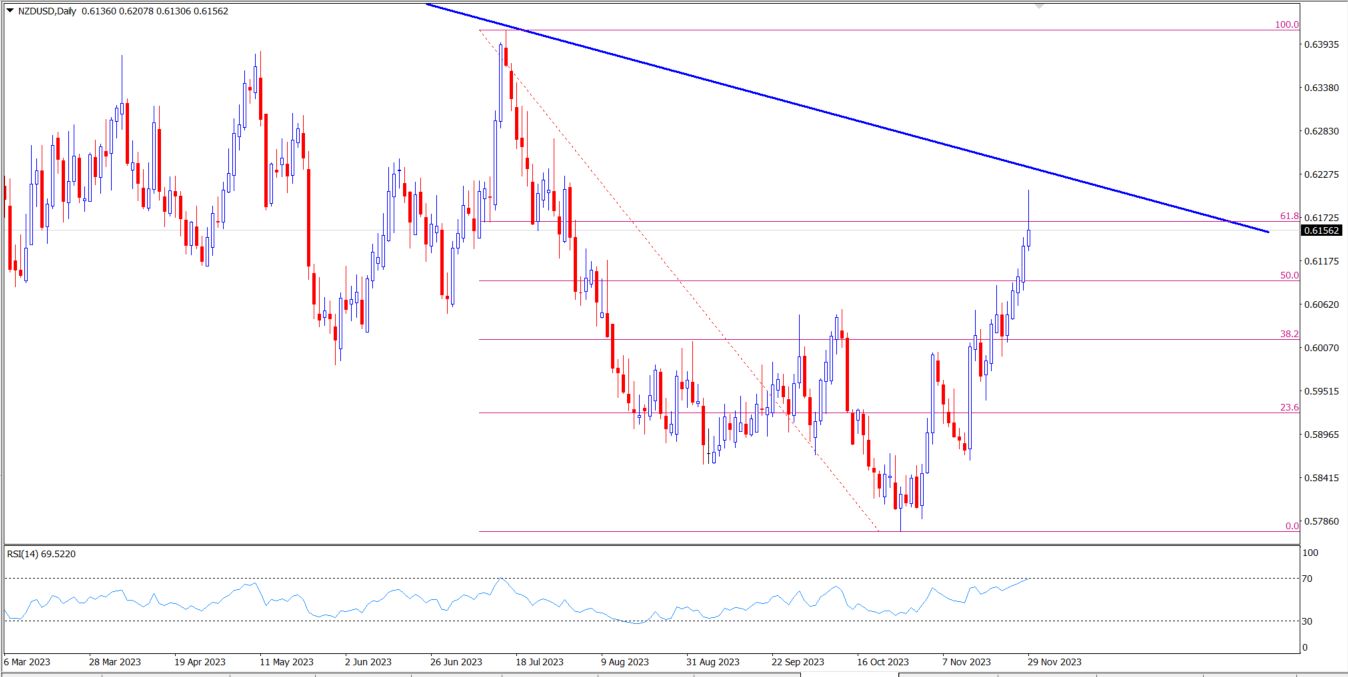Click the 19 Apr 2023 date label

200,662
